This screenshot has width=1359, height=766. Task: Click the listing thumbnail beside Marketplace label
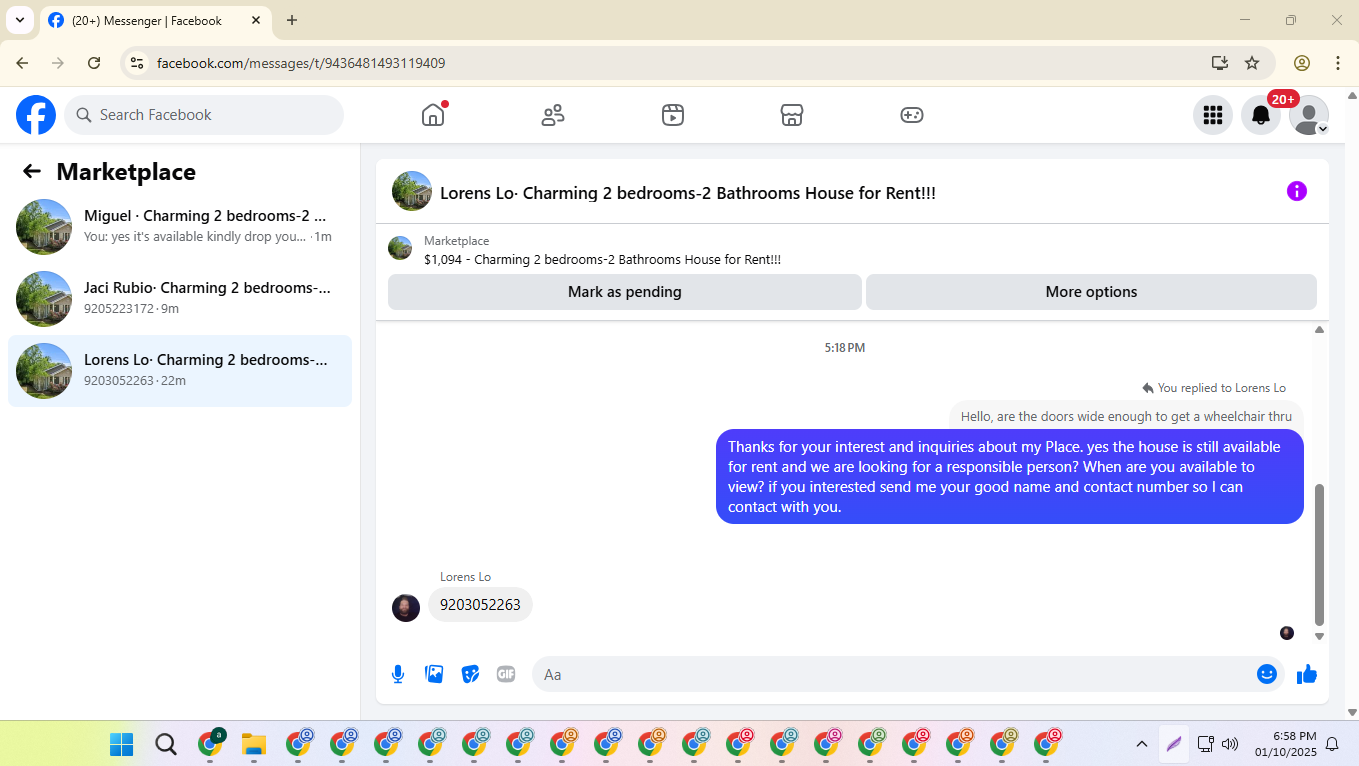(400, 248)
